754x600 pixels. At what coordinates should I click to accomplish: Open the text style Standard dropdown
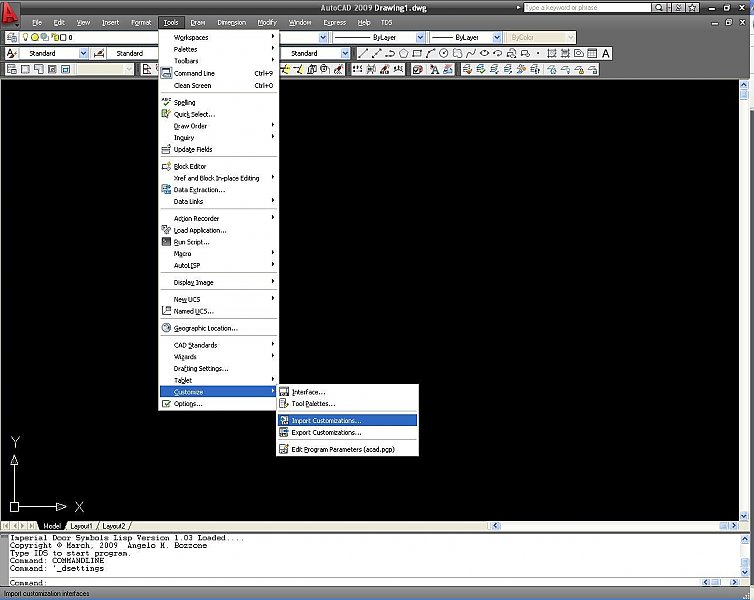coord(83,53)
